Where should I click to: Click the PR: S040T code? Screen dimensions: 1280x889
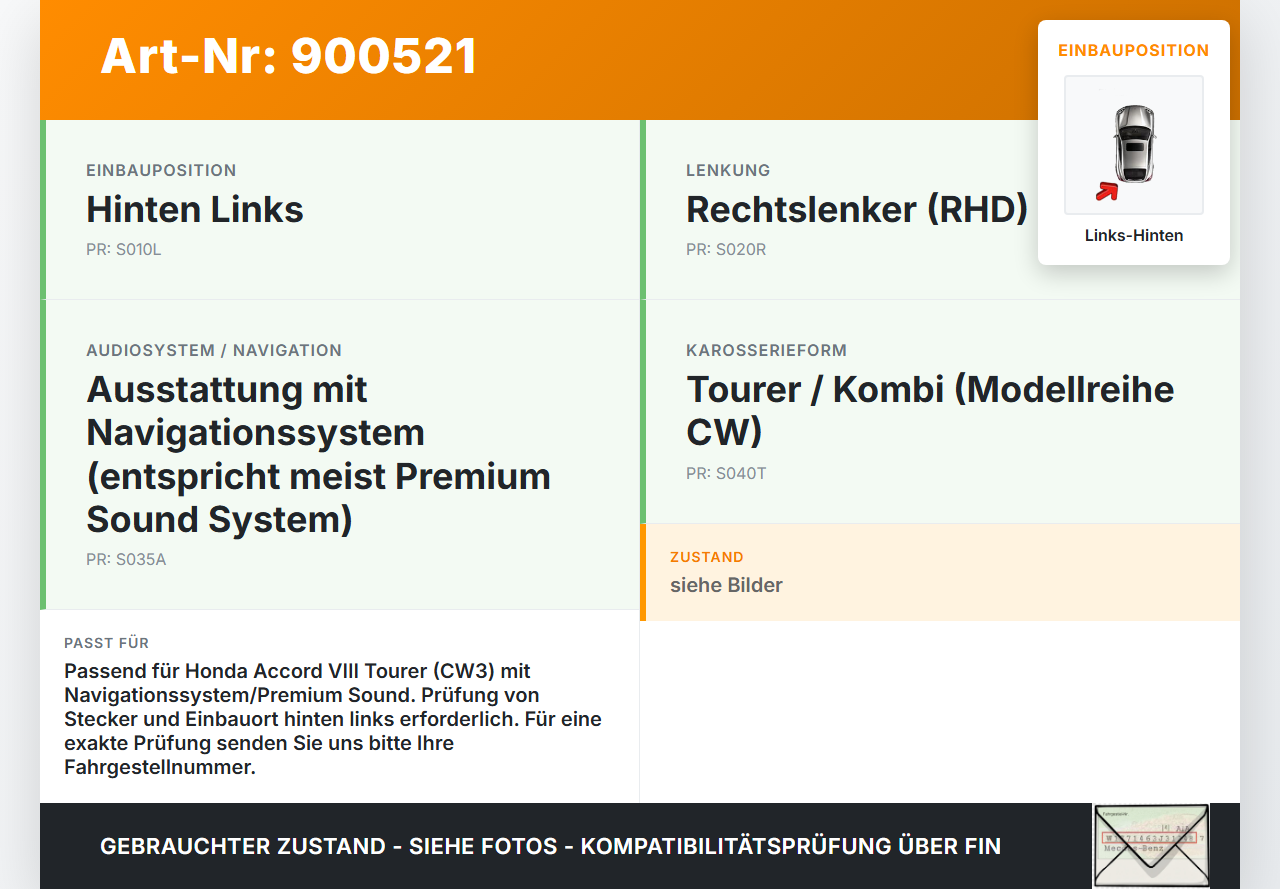pos(726,473)
